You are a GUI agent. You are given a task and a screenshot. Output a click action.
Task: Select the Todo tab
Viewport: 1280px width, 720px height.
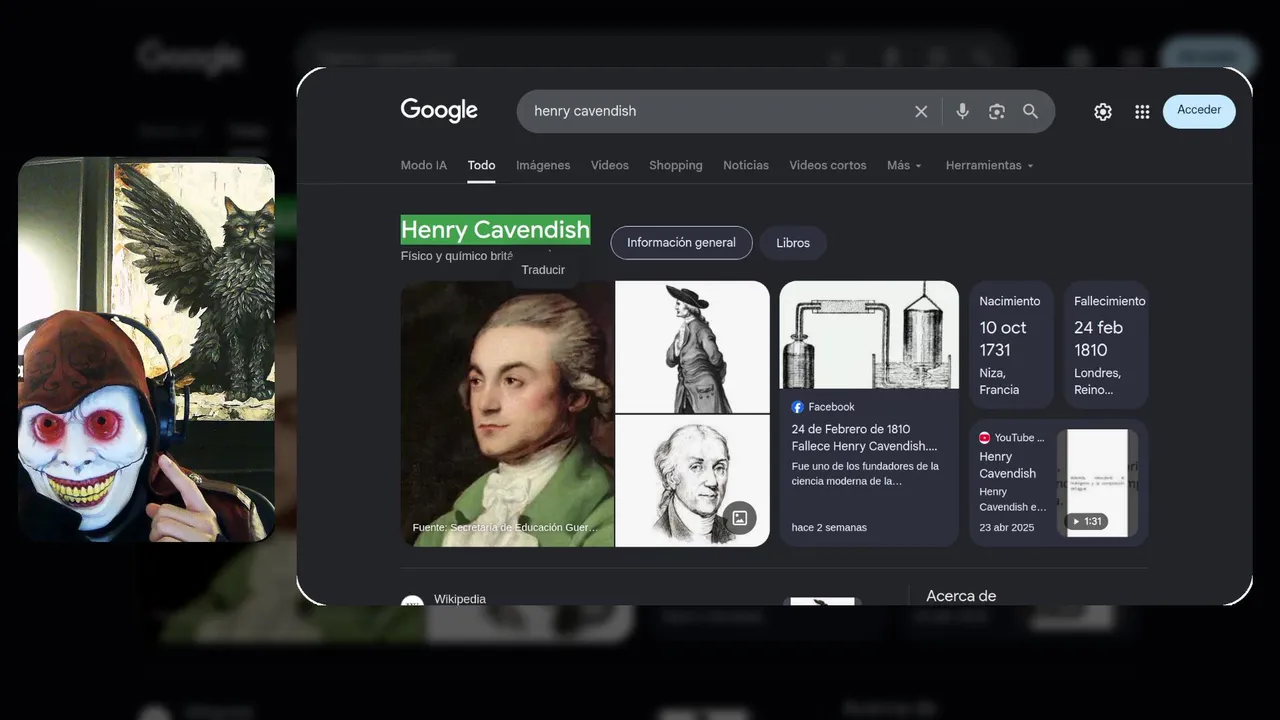coord(481,165)
